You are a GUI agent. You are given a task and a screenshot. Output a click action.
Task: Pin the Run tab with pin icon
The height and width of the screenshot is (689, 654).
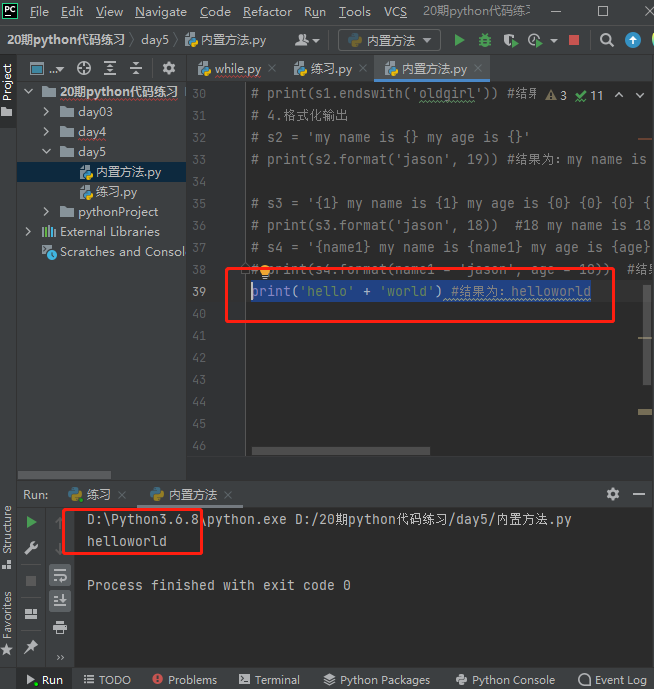[x=31, y=646]
